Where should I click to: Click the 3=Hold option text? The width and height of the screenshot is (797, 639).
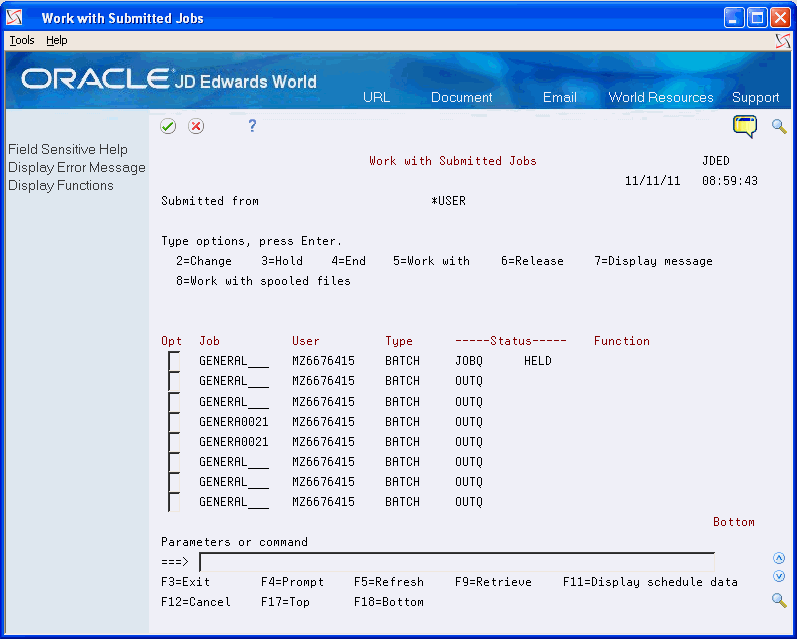(282, 261)
